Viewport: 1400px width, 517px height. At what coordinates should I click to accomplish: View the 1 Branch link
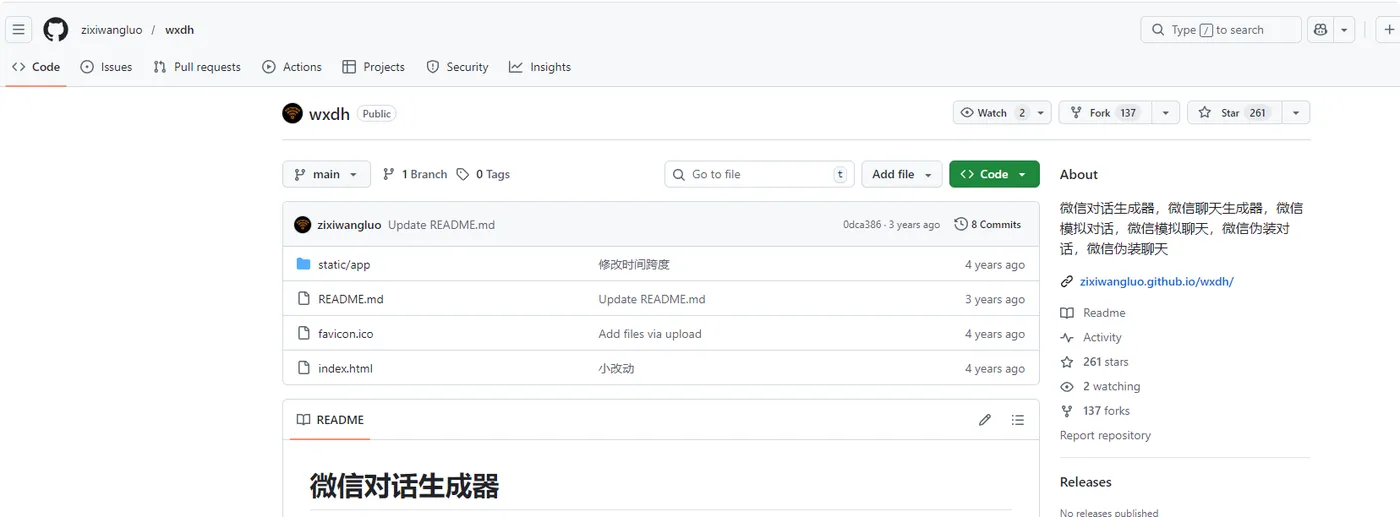click(x=415, y=174)
